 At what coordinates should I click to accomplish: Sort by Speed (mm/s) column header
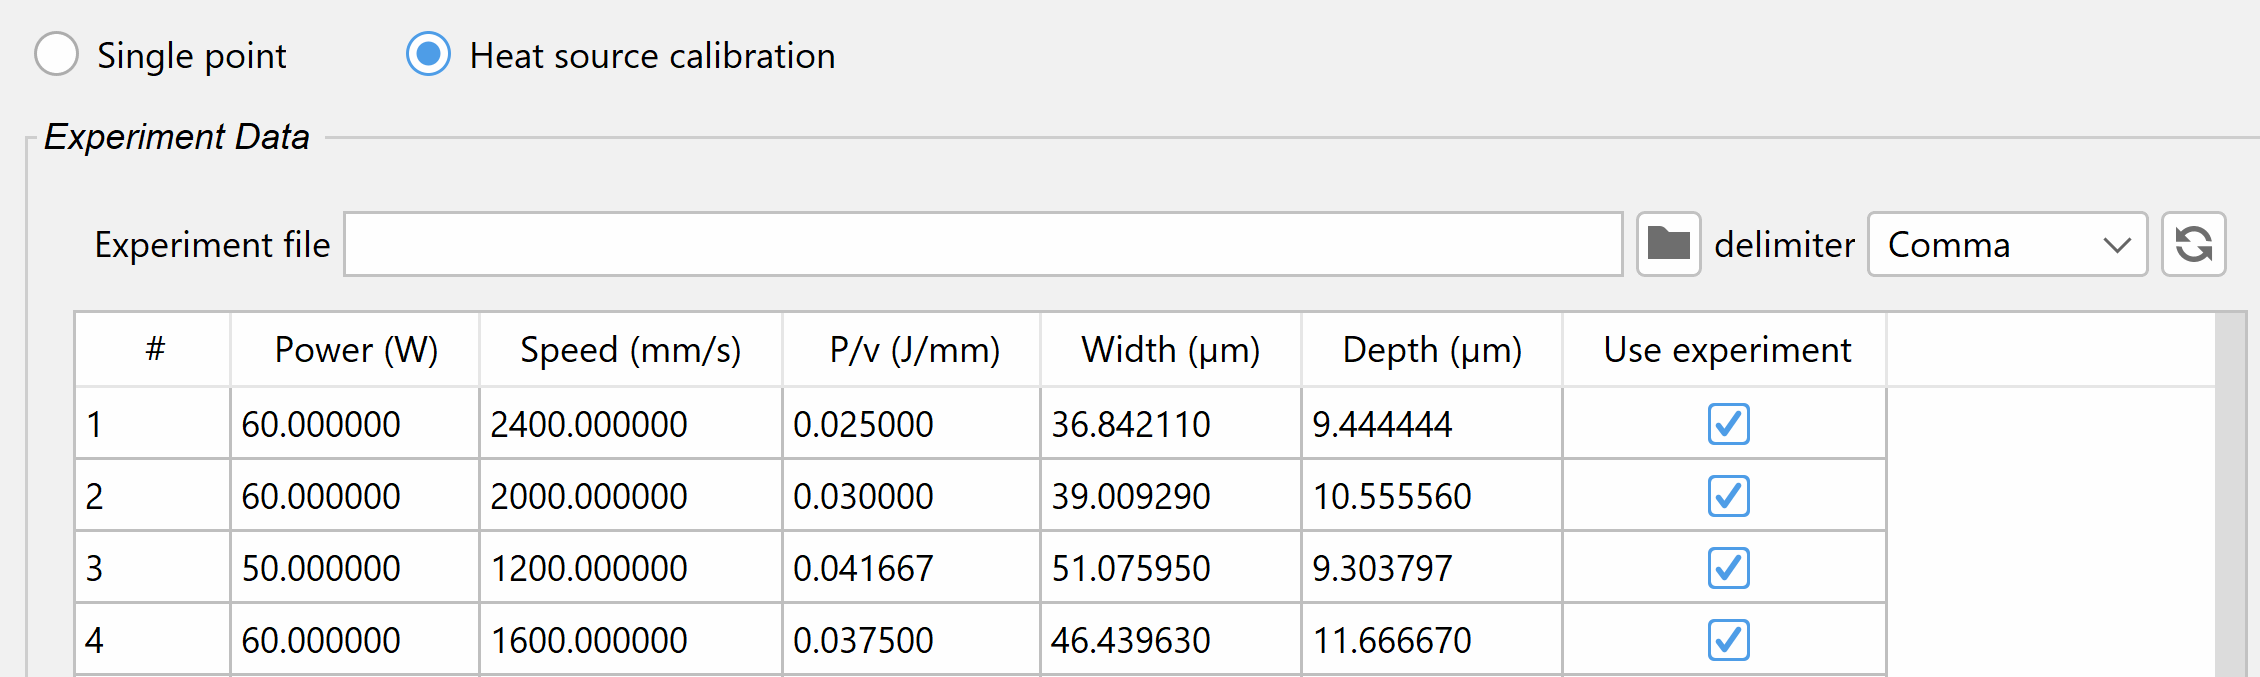coord(630,350)
